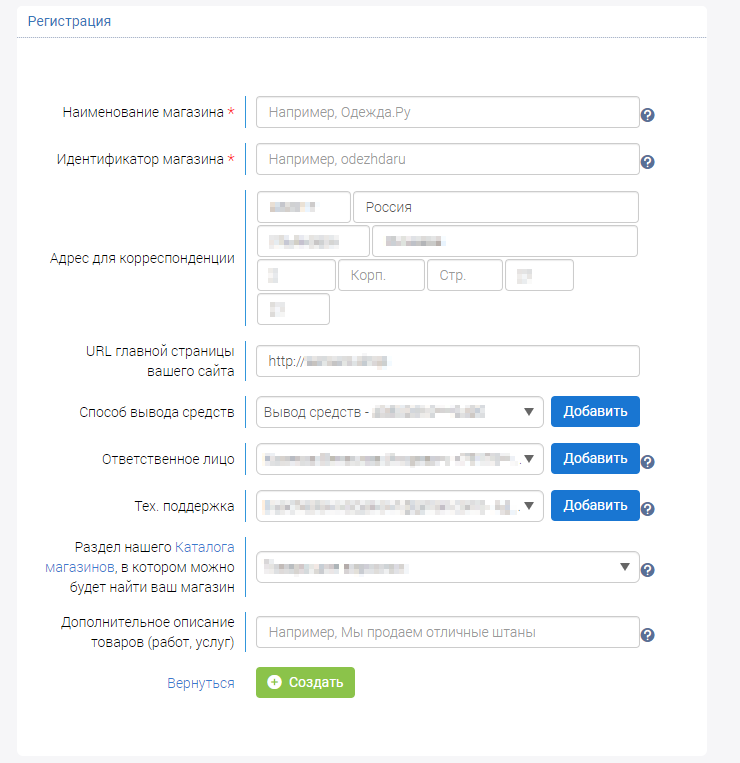Focus the Наименование магазина input field
Screen dimensions: 740x763
coord(447,113)
